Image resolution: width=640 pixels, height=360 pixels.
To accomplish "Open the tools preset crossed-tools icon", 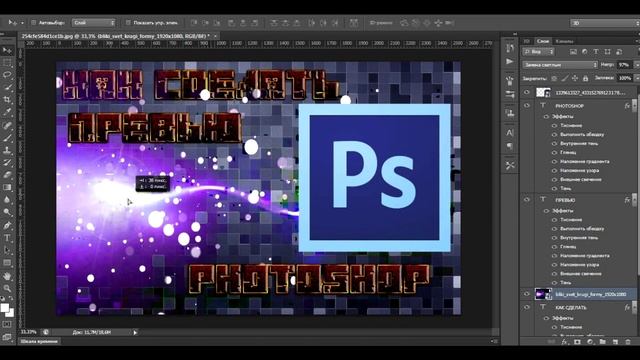I will coord(510,165).
